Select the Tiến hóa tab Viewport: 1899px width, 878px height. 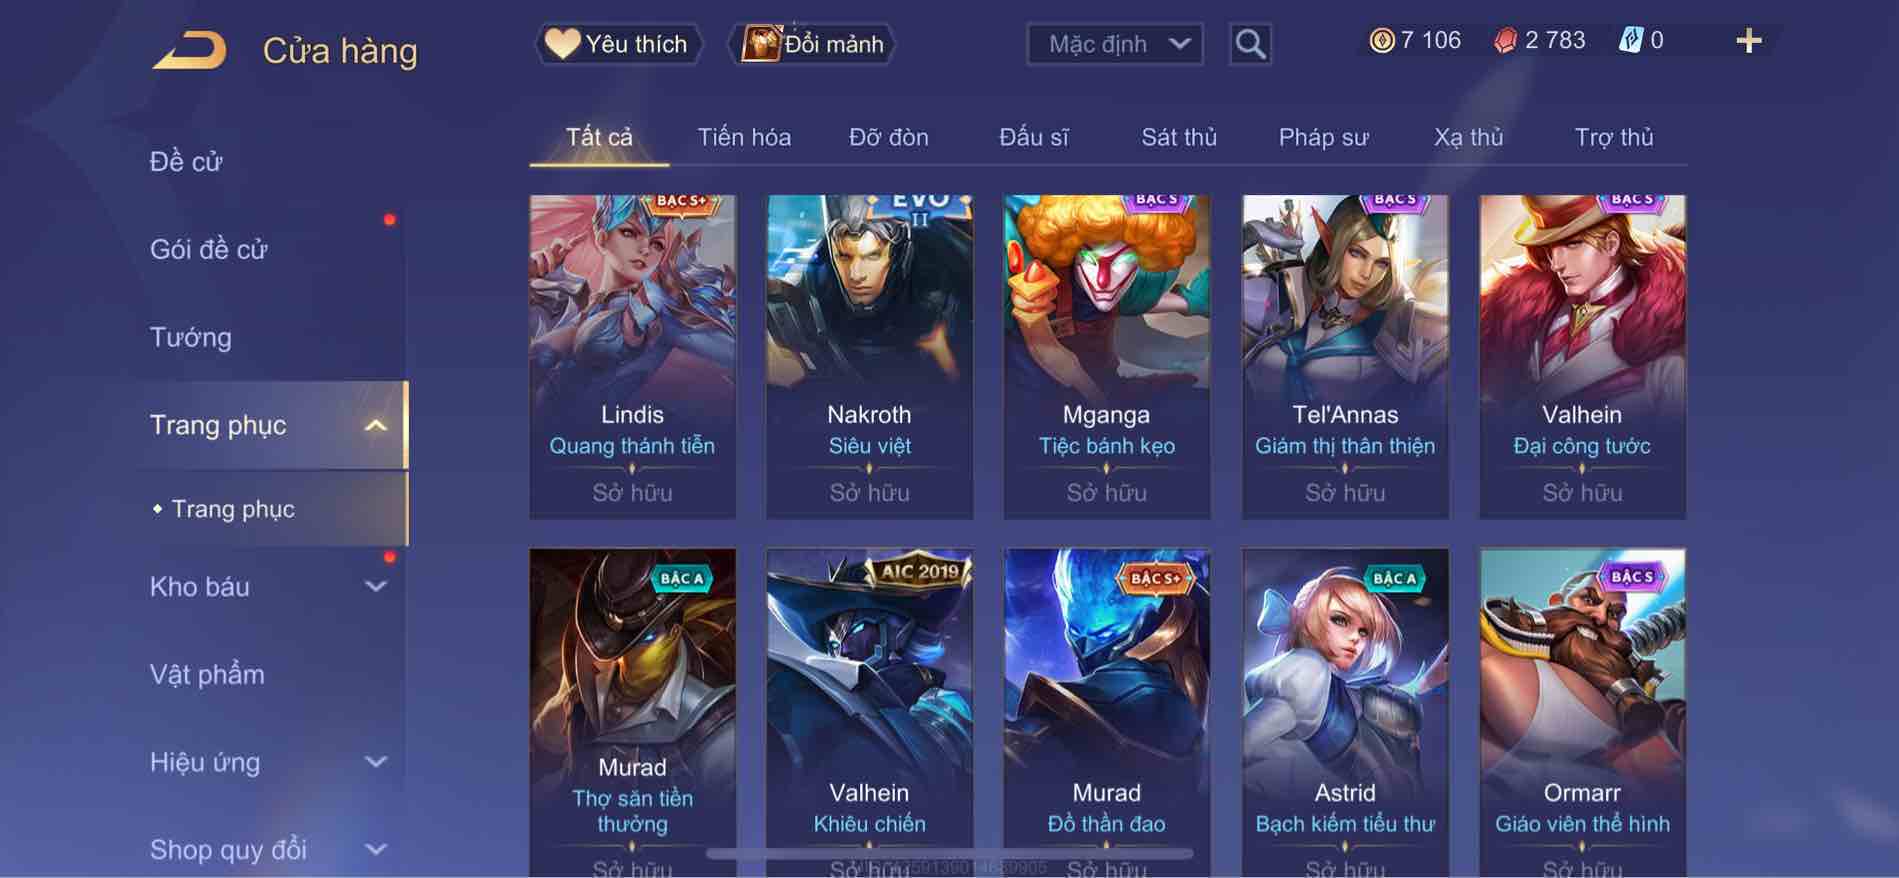point(744,137)
